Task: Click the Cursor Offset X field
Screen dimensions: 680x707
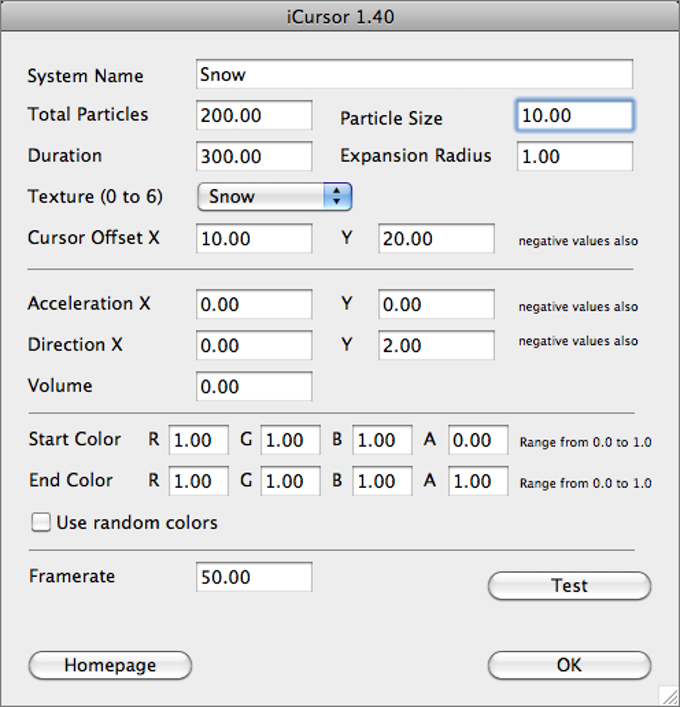Action: click(254, 239)
